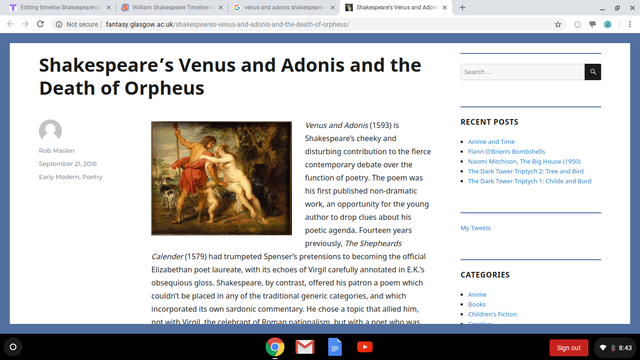Close the Editing timeline Shakespeare tab
Viewport: 640px width, 360px height.
[x=109, y=7]
